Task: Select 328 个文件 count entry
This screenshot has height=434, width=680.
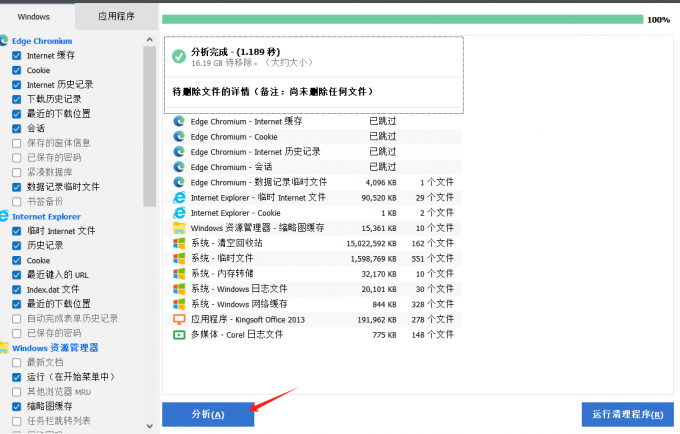Action: point(432,304)
